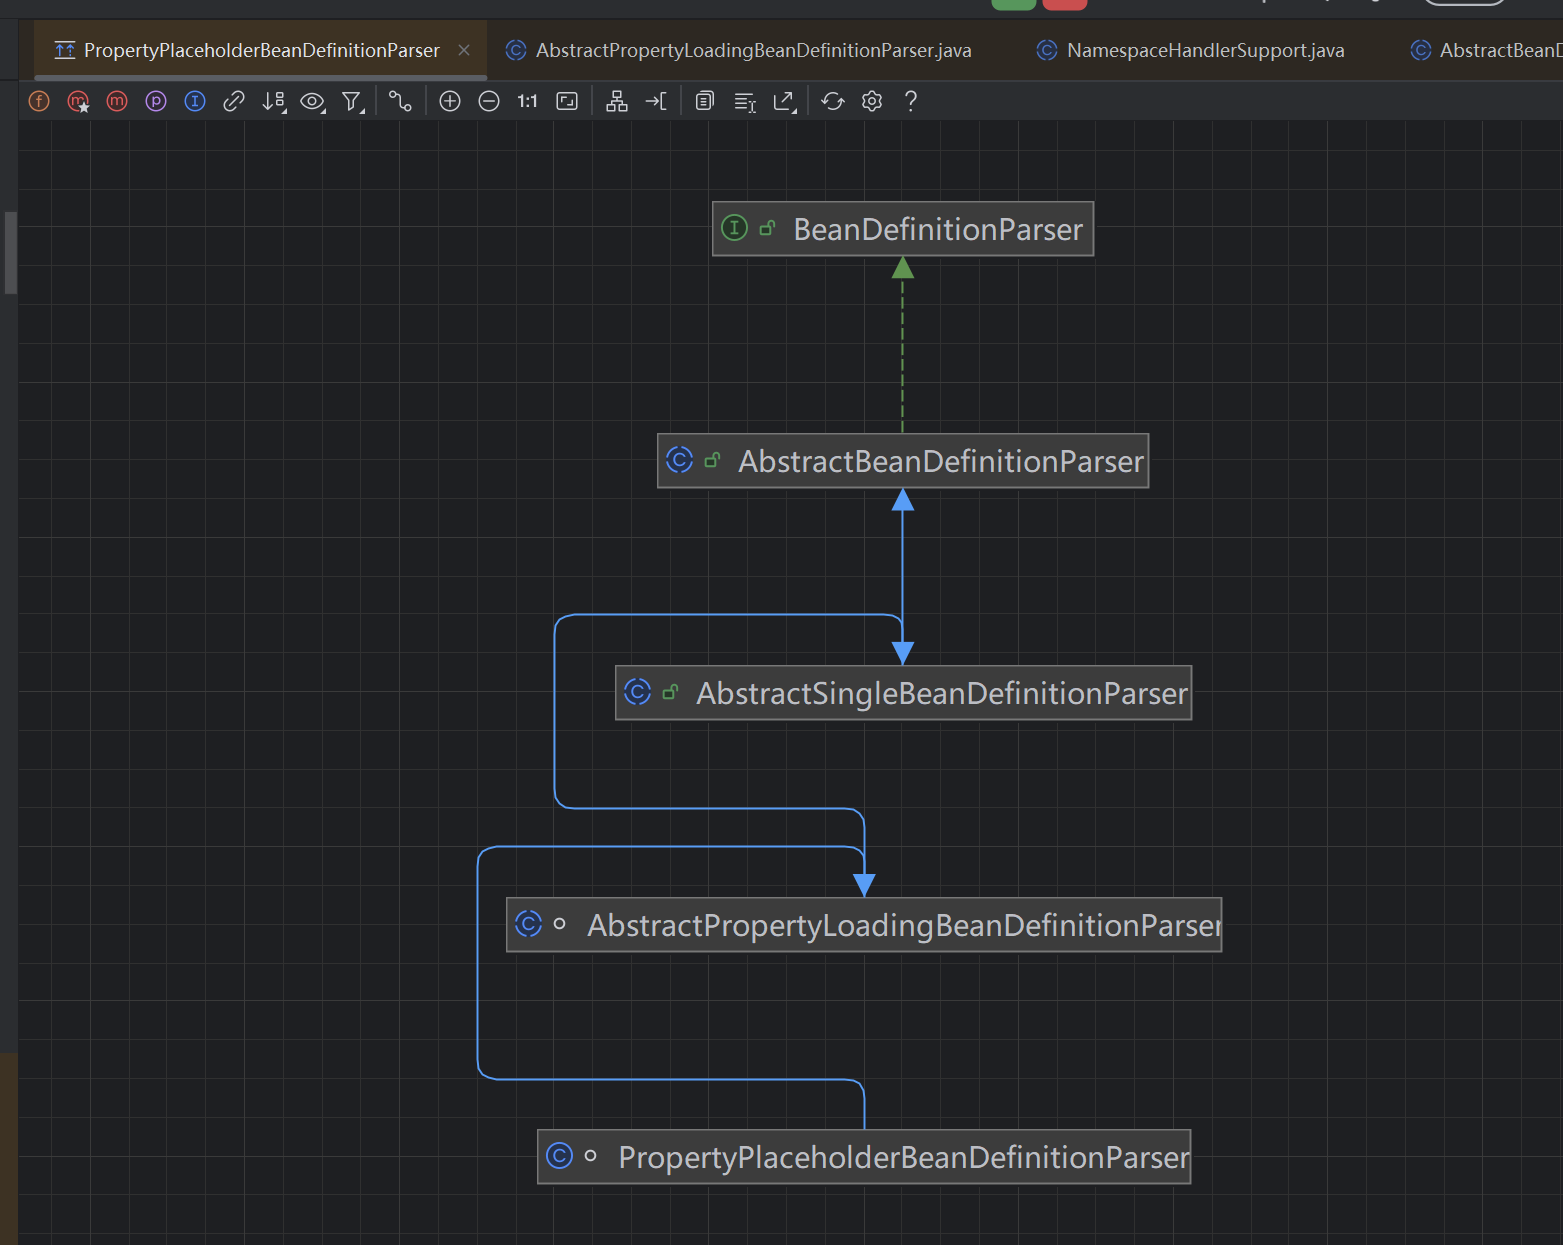Click the interface icon on BeanDefinitionParser node

734,228
